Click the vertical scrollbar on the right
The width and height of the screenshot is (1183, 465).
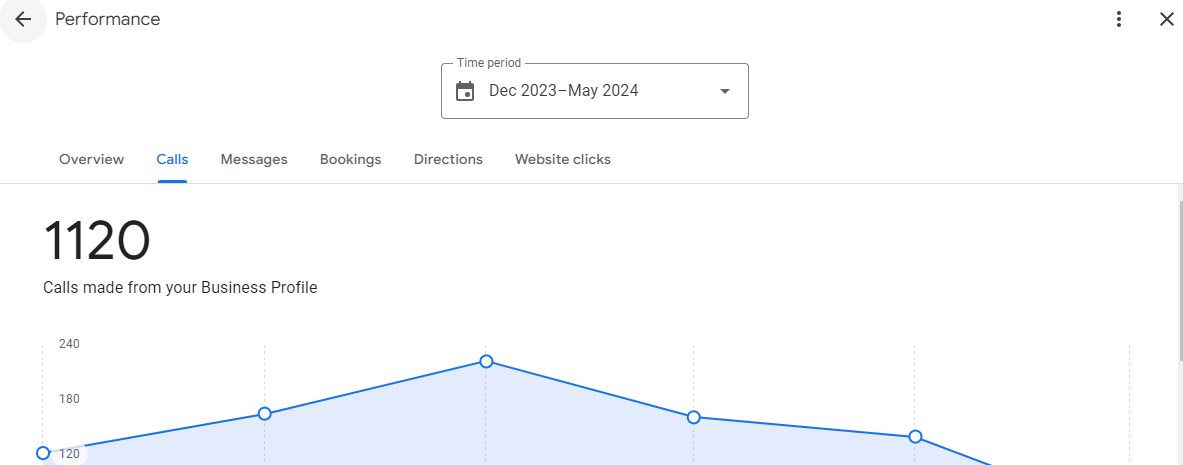(1178, 280)
